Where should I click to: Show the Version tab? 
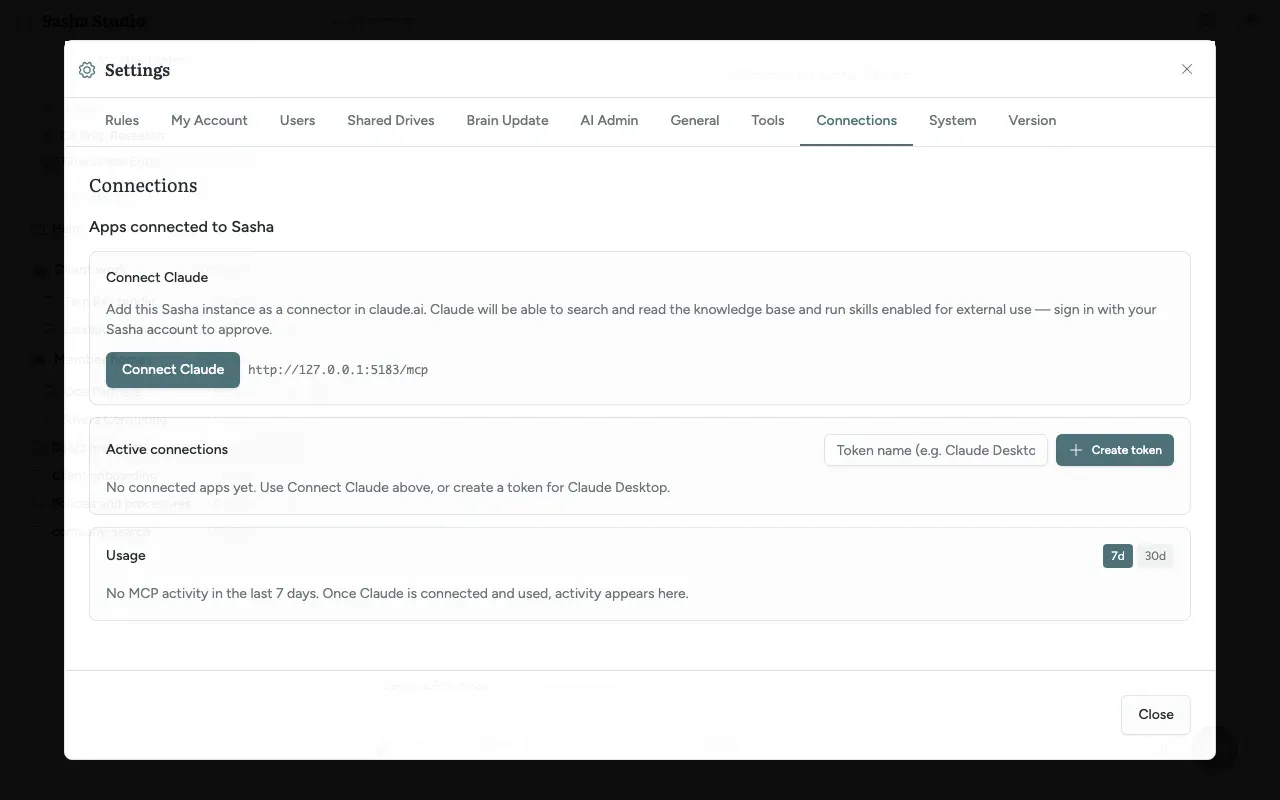pos(1032,120)
